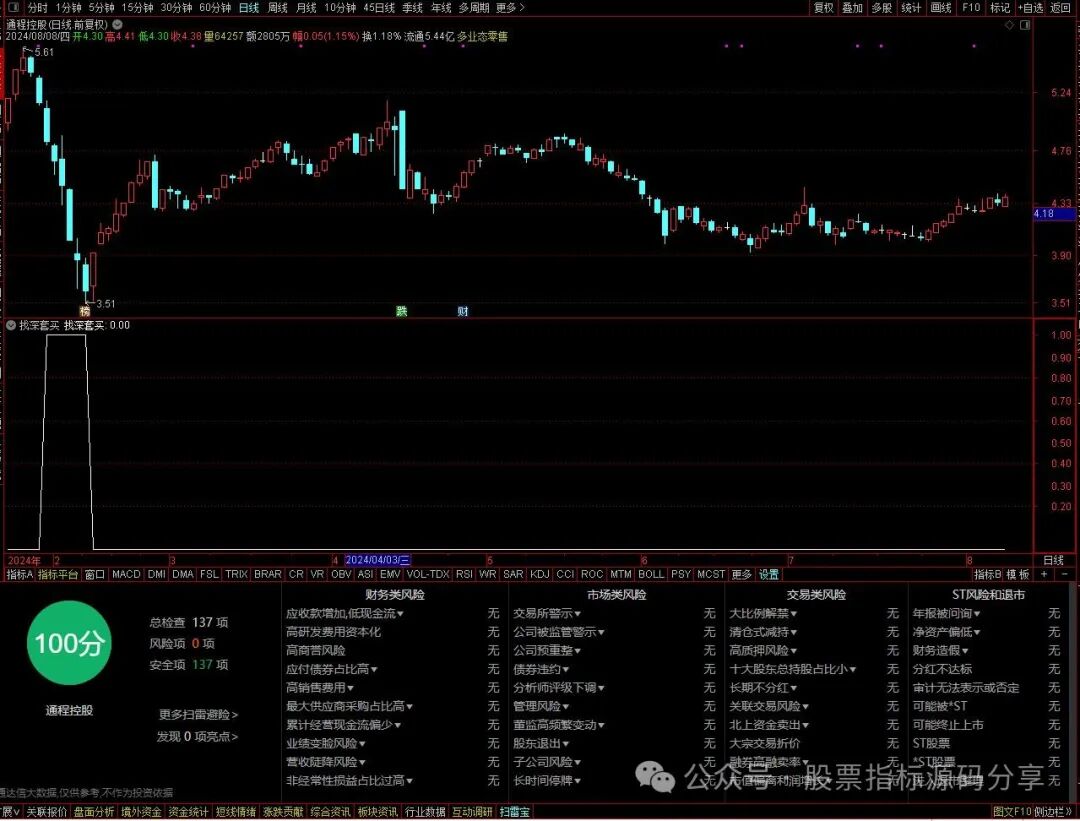Expand 北上资金卖出 dropdown
Image resolution: width=1080 pixels, height=821 pixels.
769,725
